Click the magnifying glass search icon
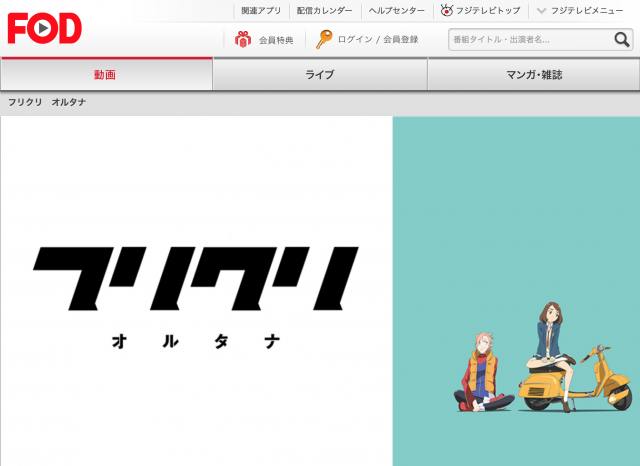The width and height of the screenshot is (640, 466). click(621, 40)
